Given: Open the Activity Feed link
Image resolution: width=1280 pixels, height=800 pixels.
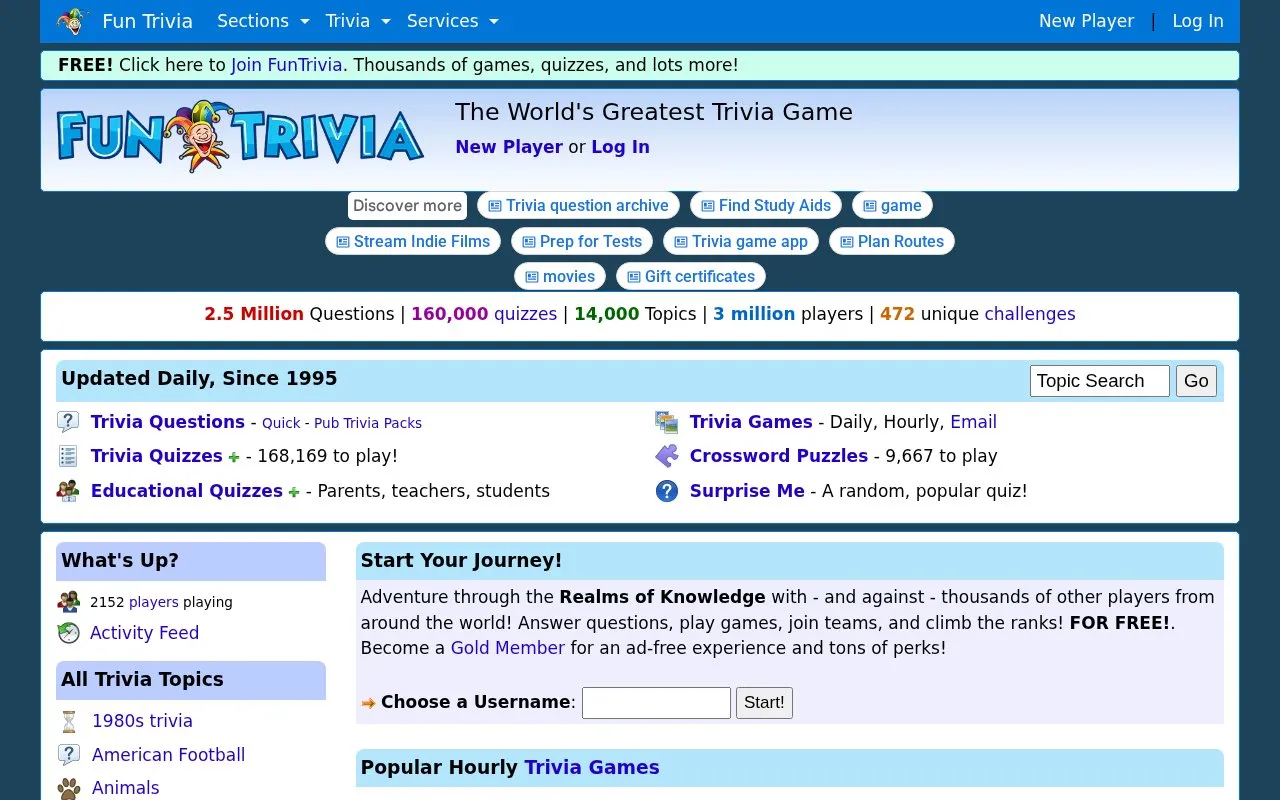Looking at the screenshot, I should (144, 633).
